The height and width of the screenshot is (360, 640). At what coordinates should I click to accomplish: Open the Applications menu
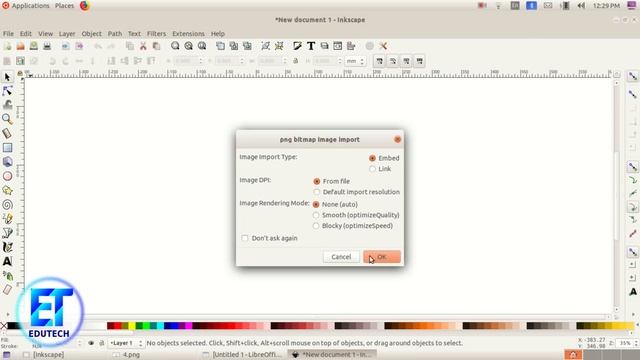pyautogui.click(x=30, y=6)
